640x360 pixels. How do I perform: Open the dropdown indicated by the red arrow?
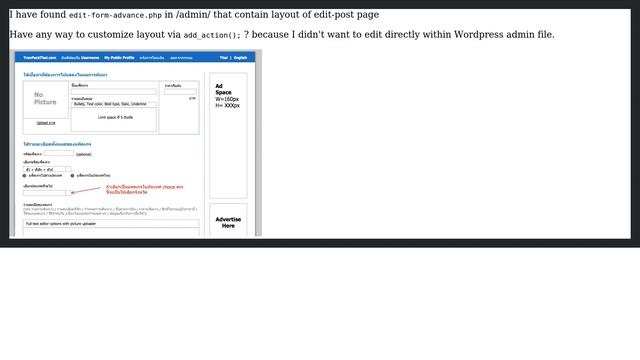pos(47,193)
